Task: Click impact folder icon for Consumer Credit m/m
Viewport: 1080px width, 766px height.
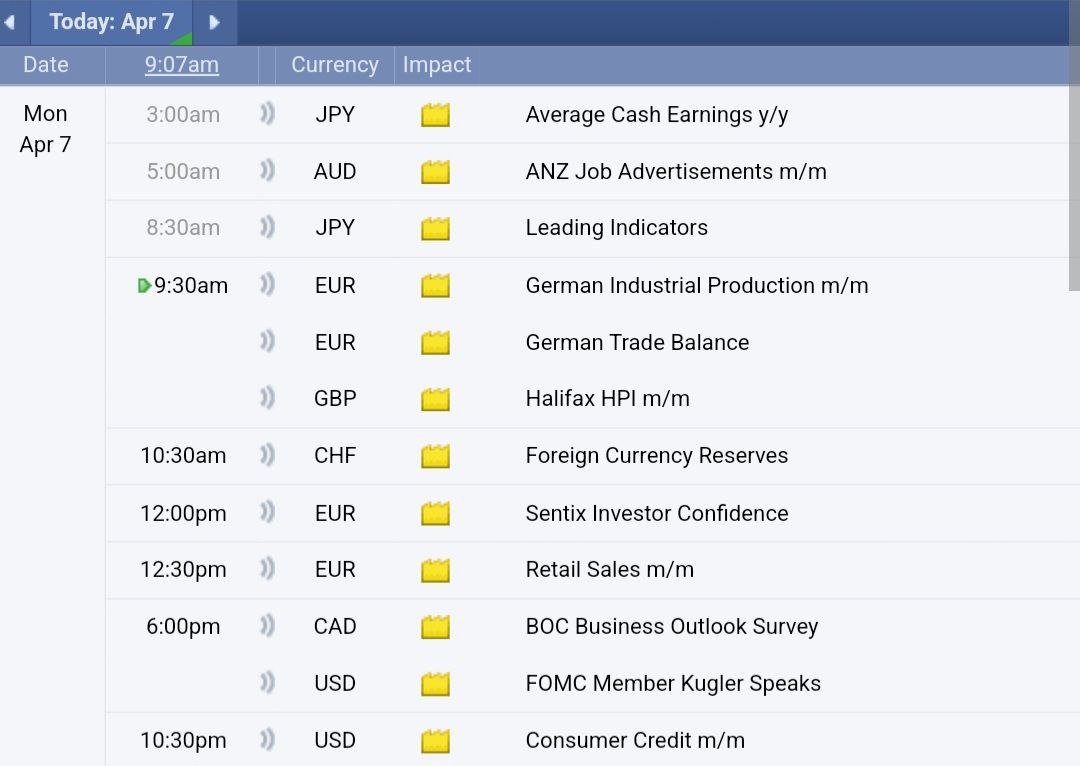Action: point(435,741)
